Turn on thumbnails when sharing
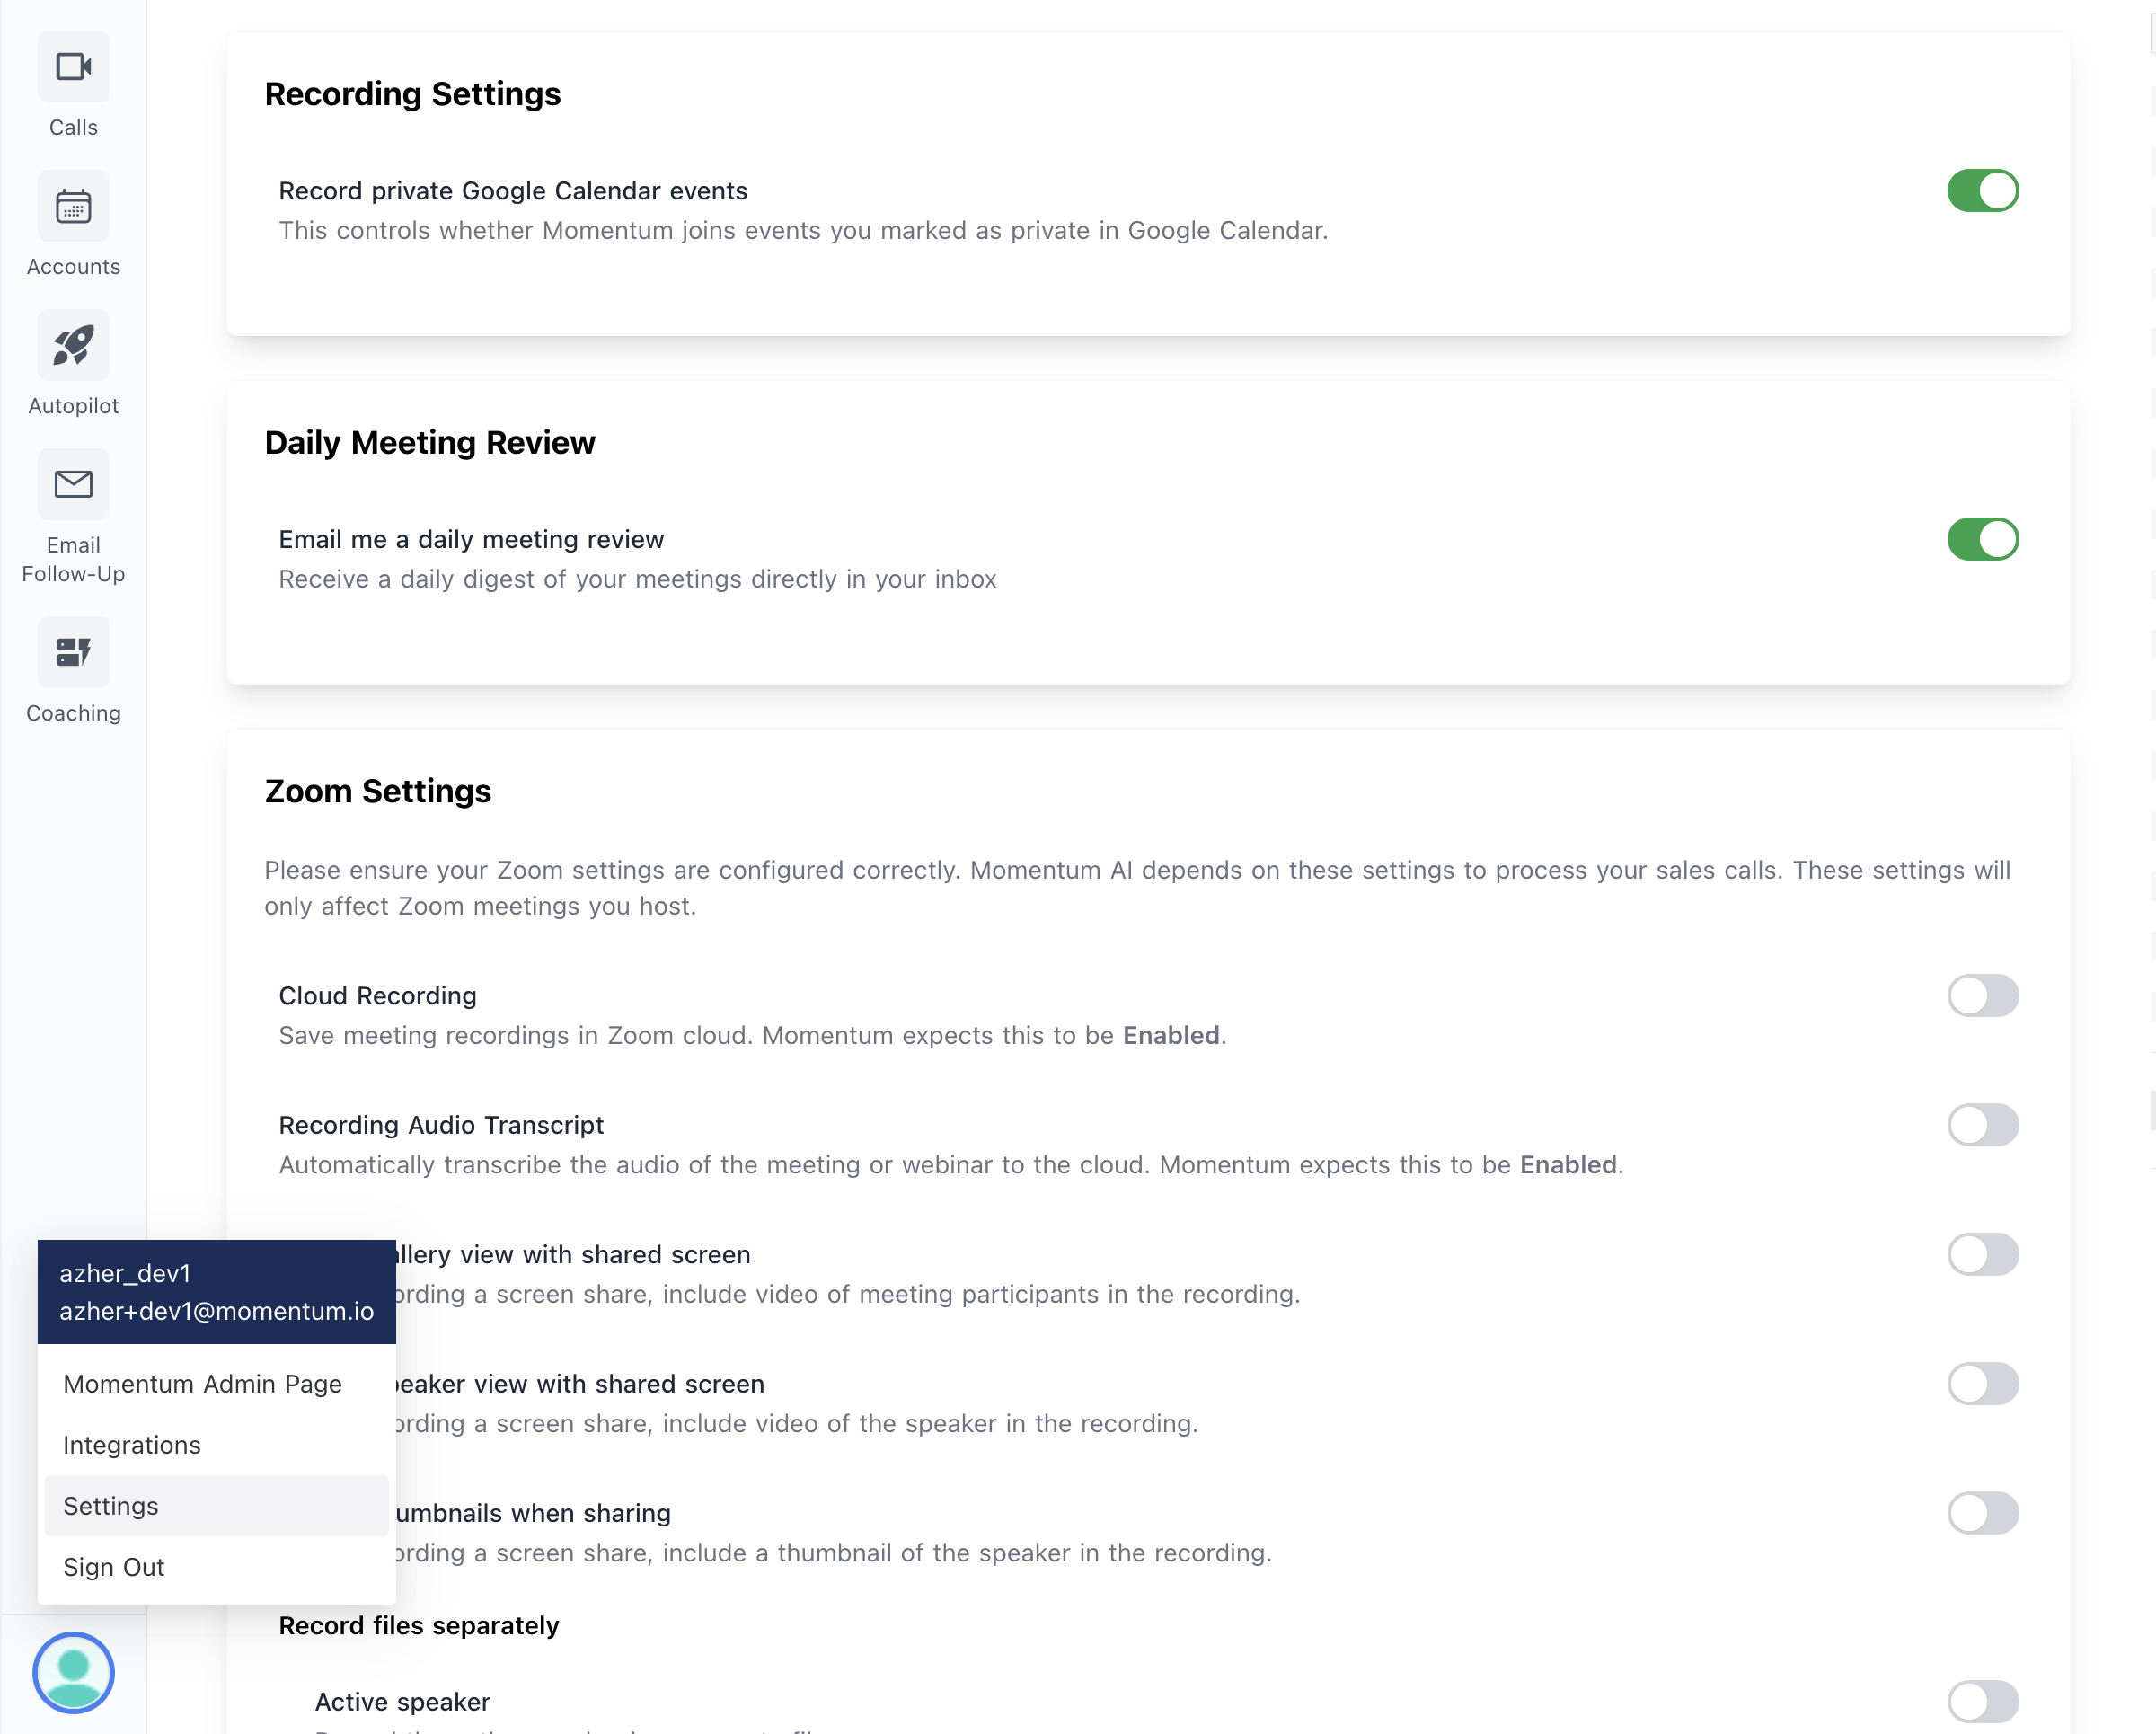 click(1984, 1513)
